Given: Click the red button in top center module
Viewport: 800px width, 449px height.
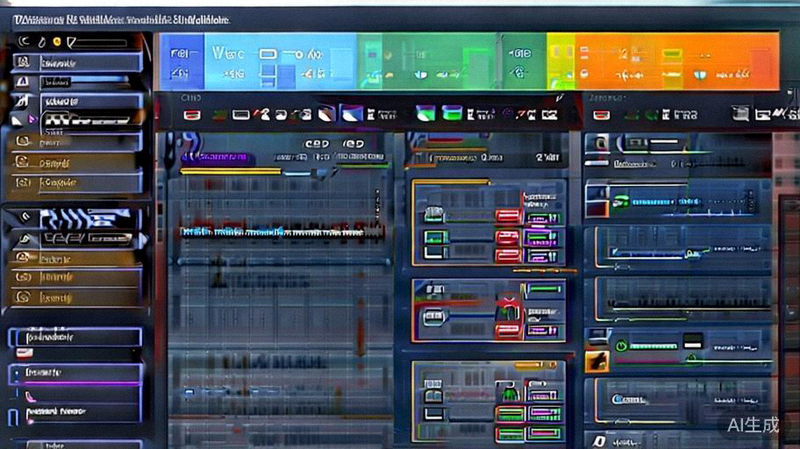Looking at the screenshot, I should click(508, 216).
